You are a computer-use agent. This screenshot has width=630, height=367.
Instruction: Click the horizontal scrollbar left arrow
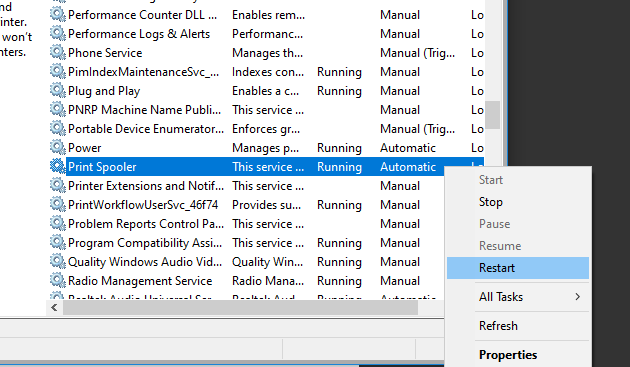(x=54, y=308)
